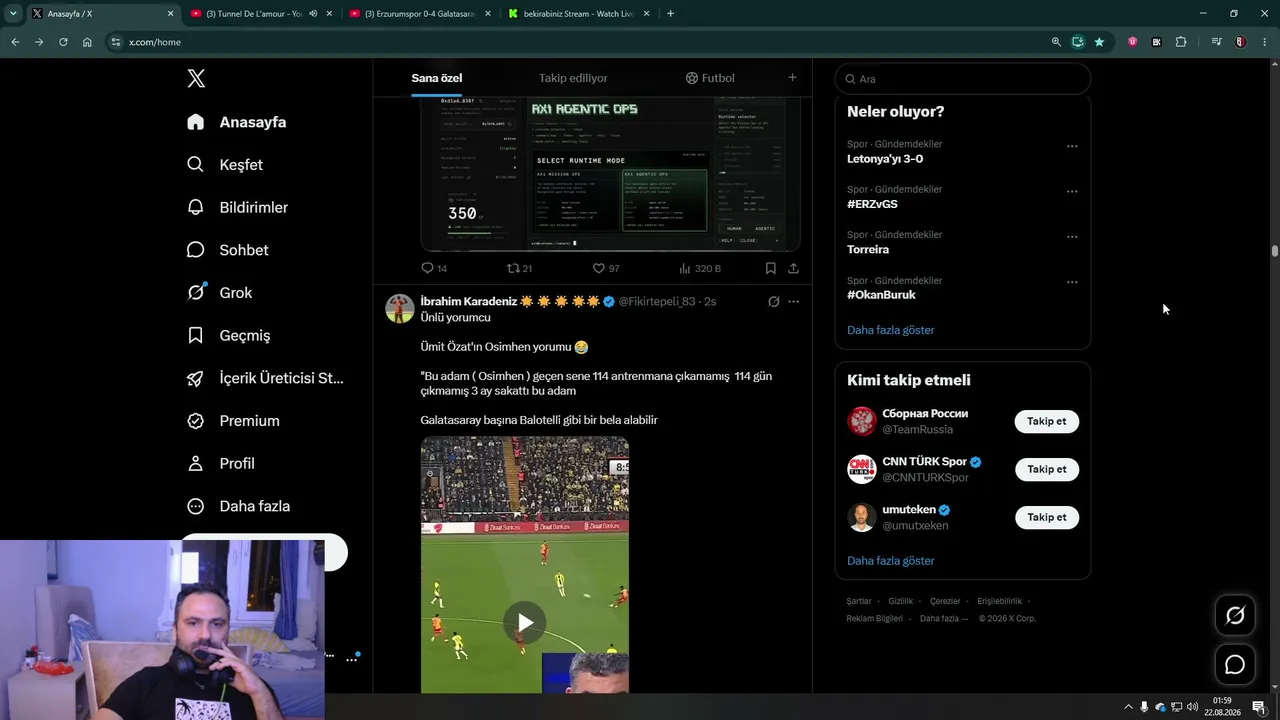Open the #ERZvGS trending topic
This screenshot has width=1280, height=720.
[872, 204]
